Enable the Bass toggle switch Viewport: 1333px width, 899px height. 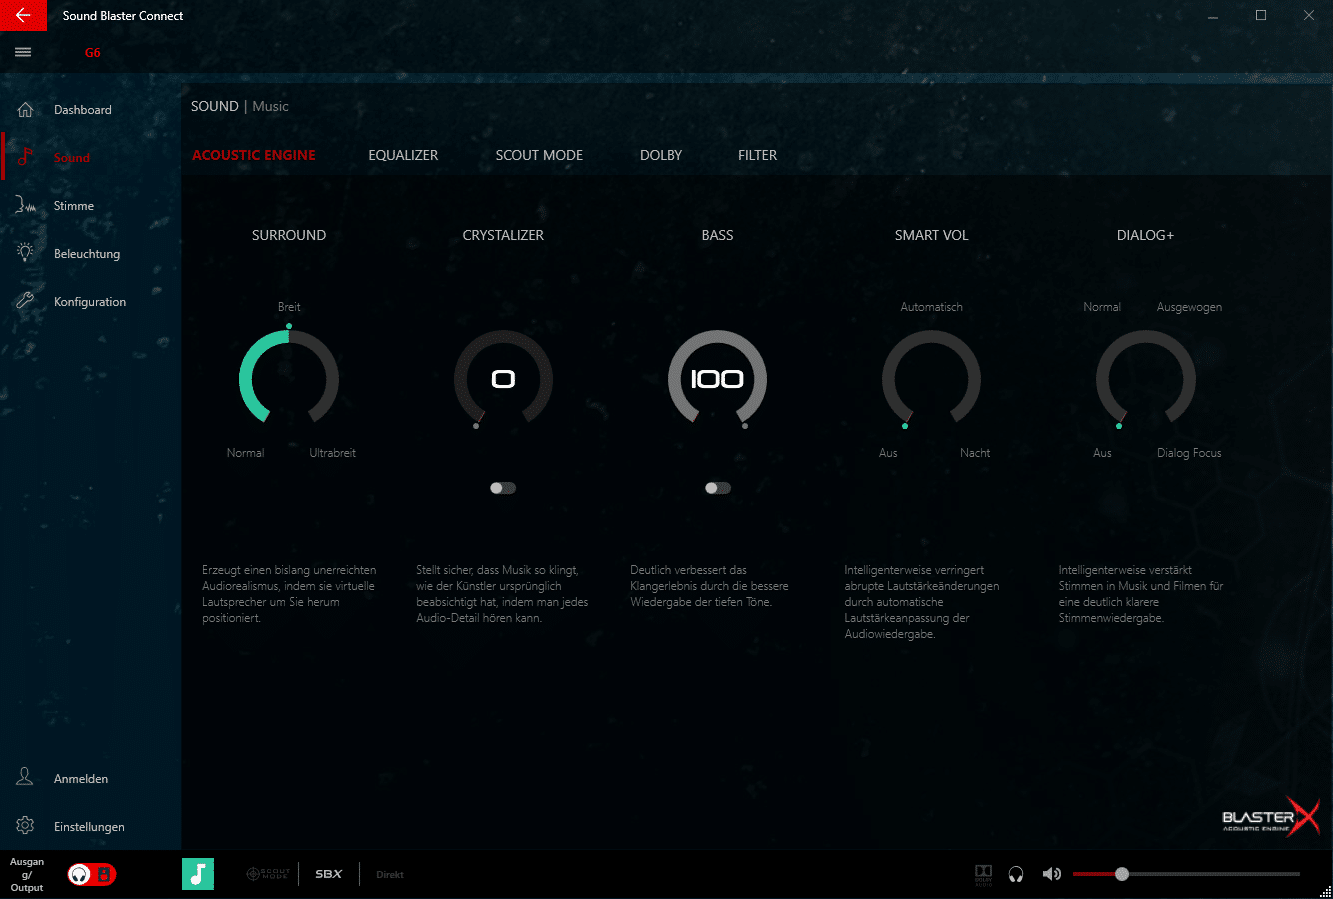(x=717, y=488)
